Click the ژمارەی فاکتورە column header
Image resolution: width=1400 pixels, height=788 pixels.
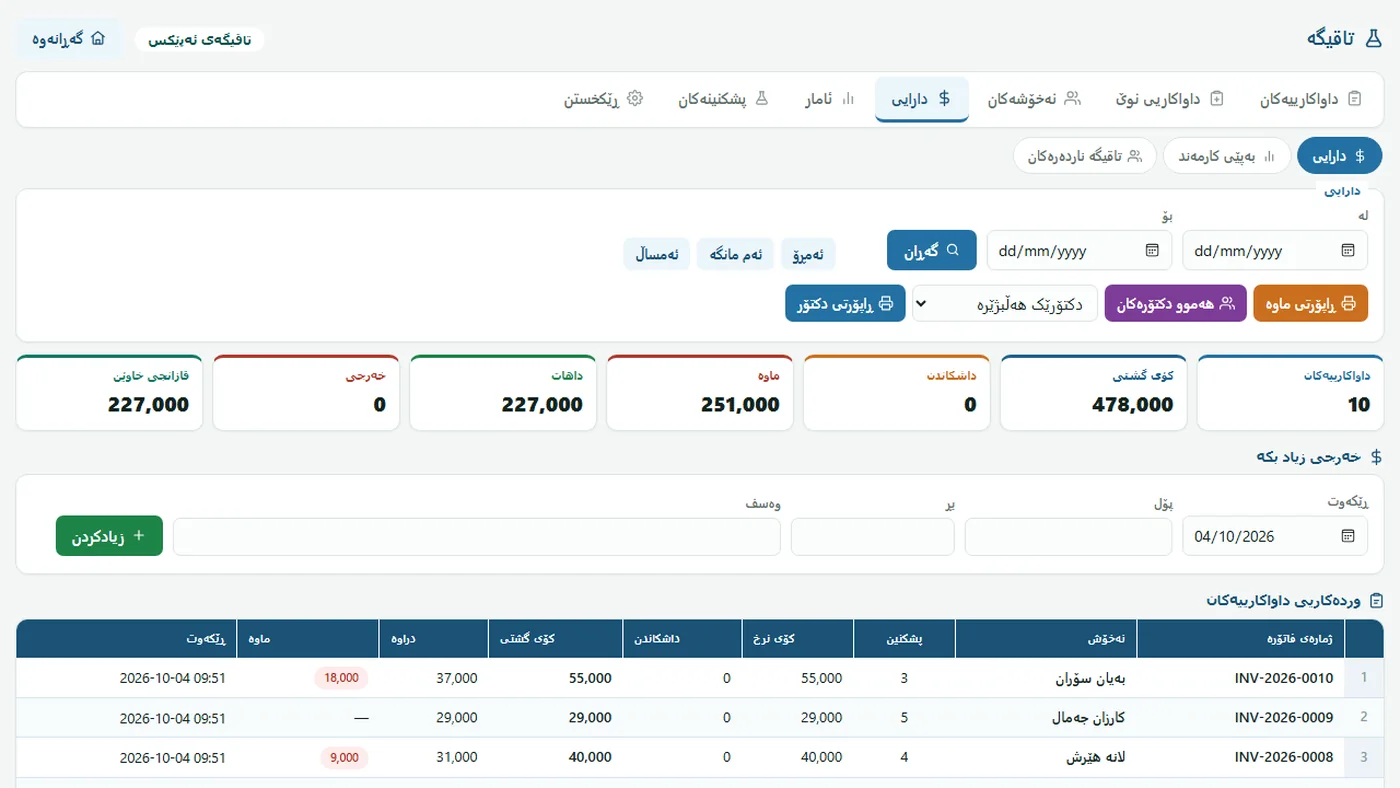tap(1240, 638)
